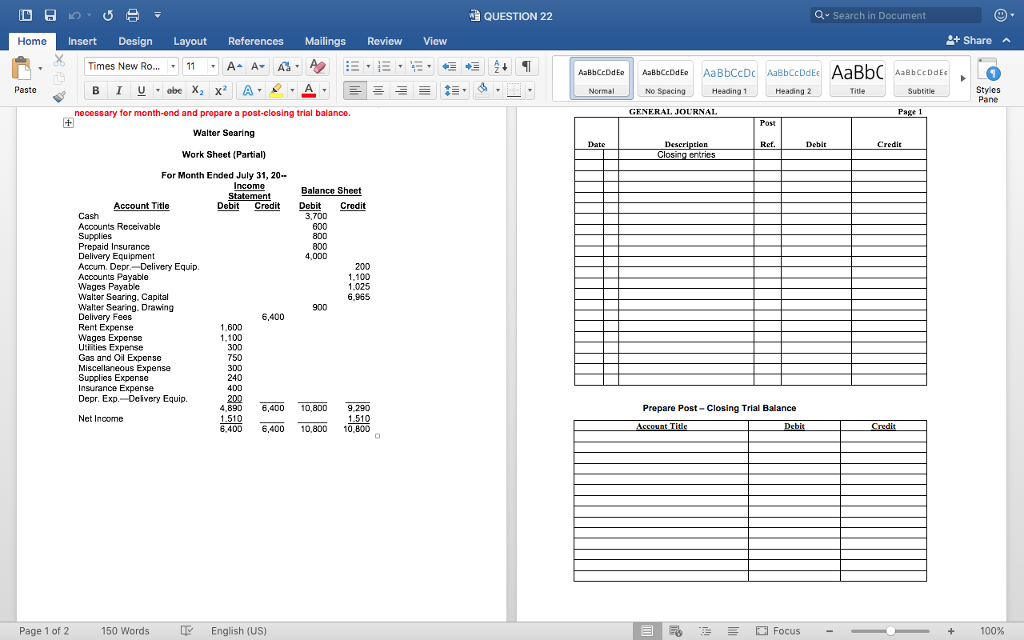Image resolution: width=1024 pixels, height=640 pixels.
Task: Apply subscript formatting
Action: tap(198, 90)
